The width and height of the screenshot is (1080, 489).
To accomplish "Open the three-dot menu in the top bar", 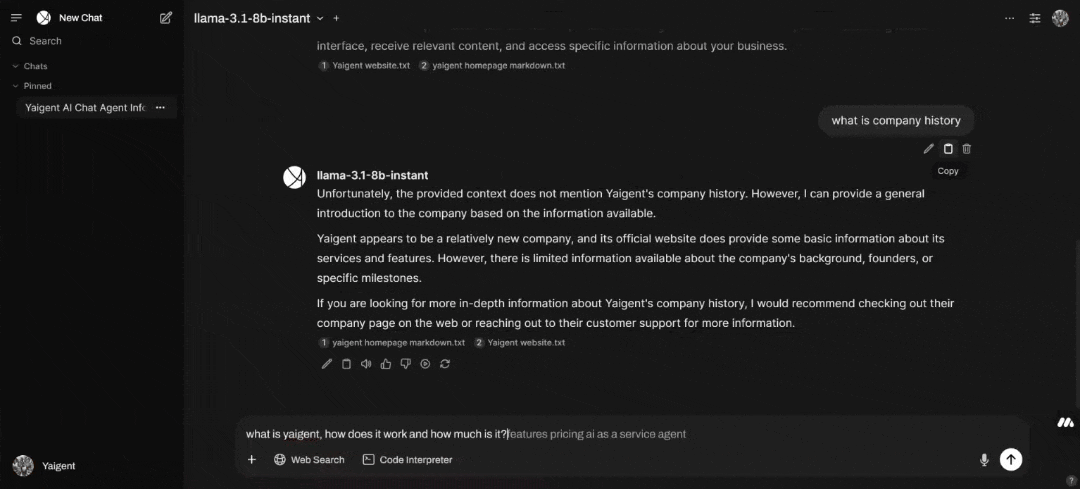I will 1010,18.
